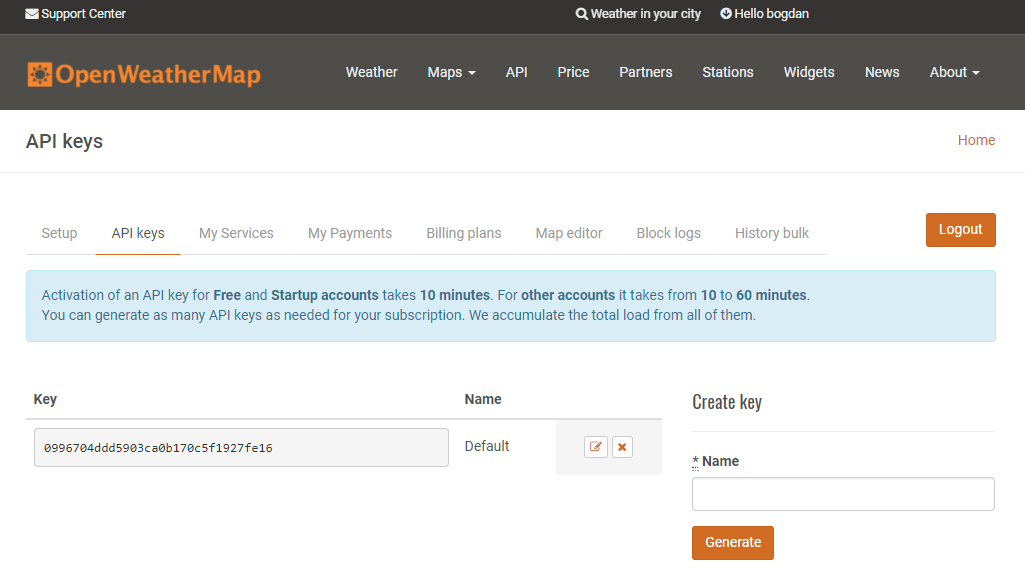Click the magnifier icon for city weather

(x=581, y=14)
